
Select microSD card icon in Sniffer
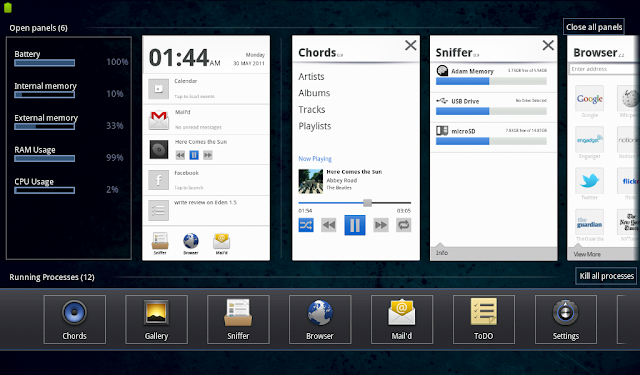coord(442,131)
